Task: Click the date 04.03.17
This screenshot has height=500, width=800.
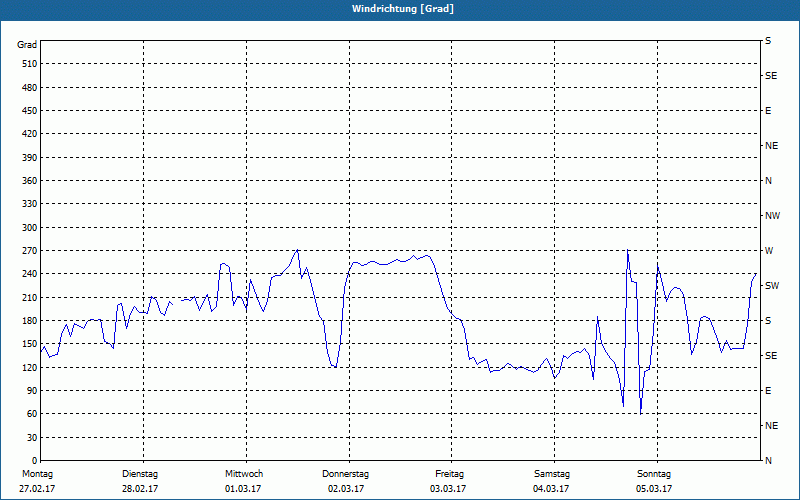Action: [551, 489]
